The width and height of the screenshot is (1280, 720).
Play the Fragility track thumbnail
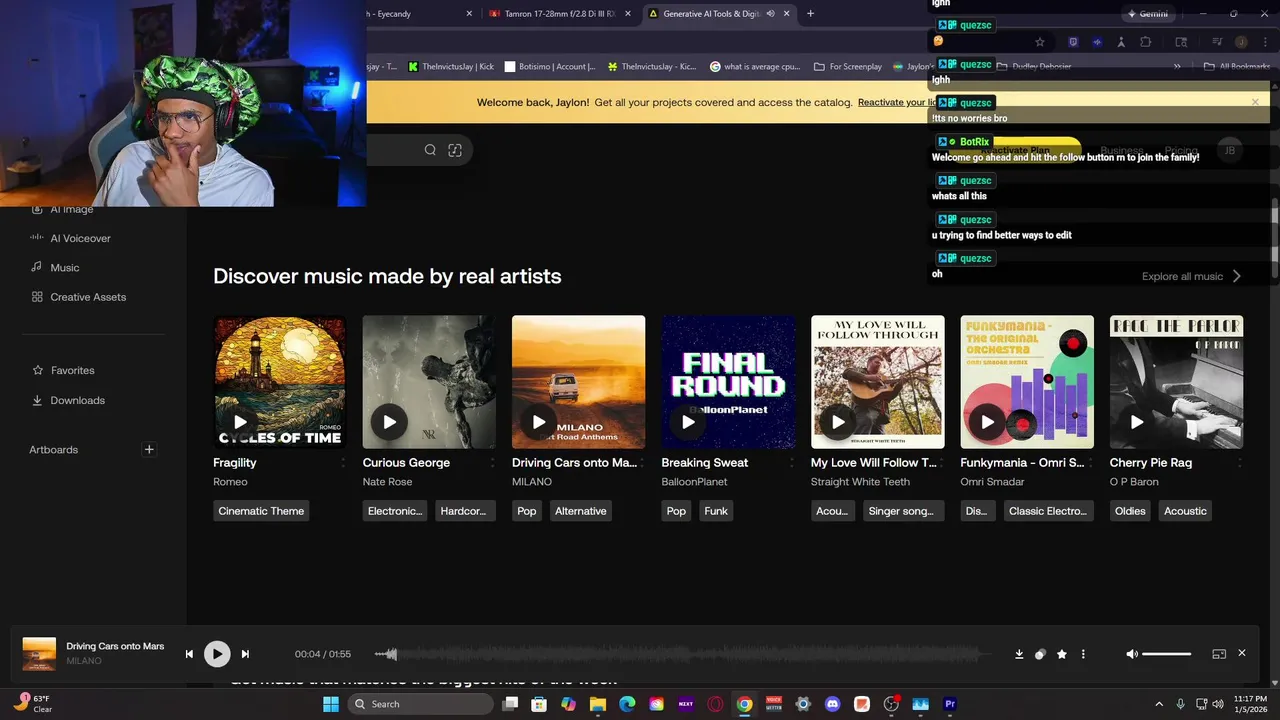pyautogui.click(x=240, y=422)
